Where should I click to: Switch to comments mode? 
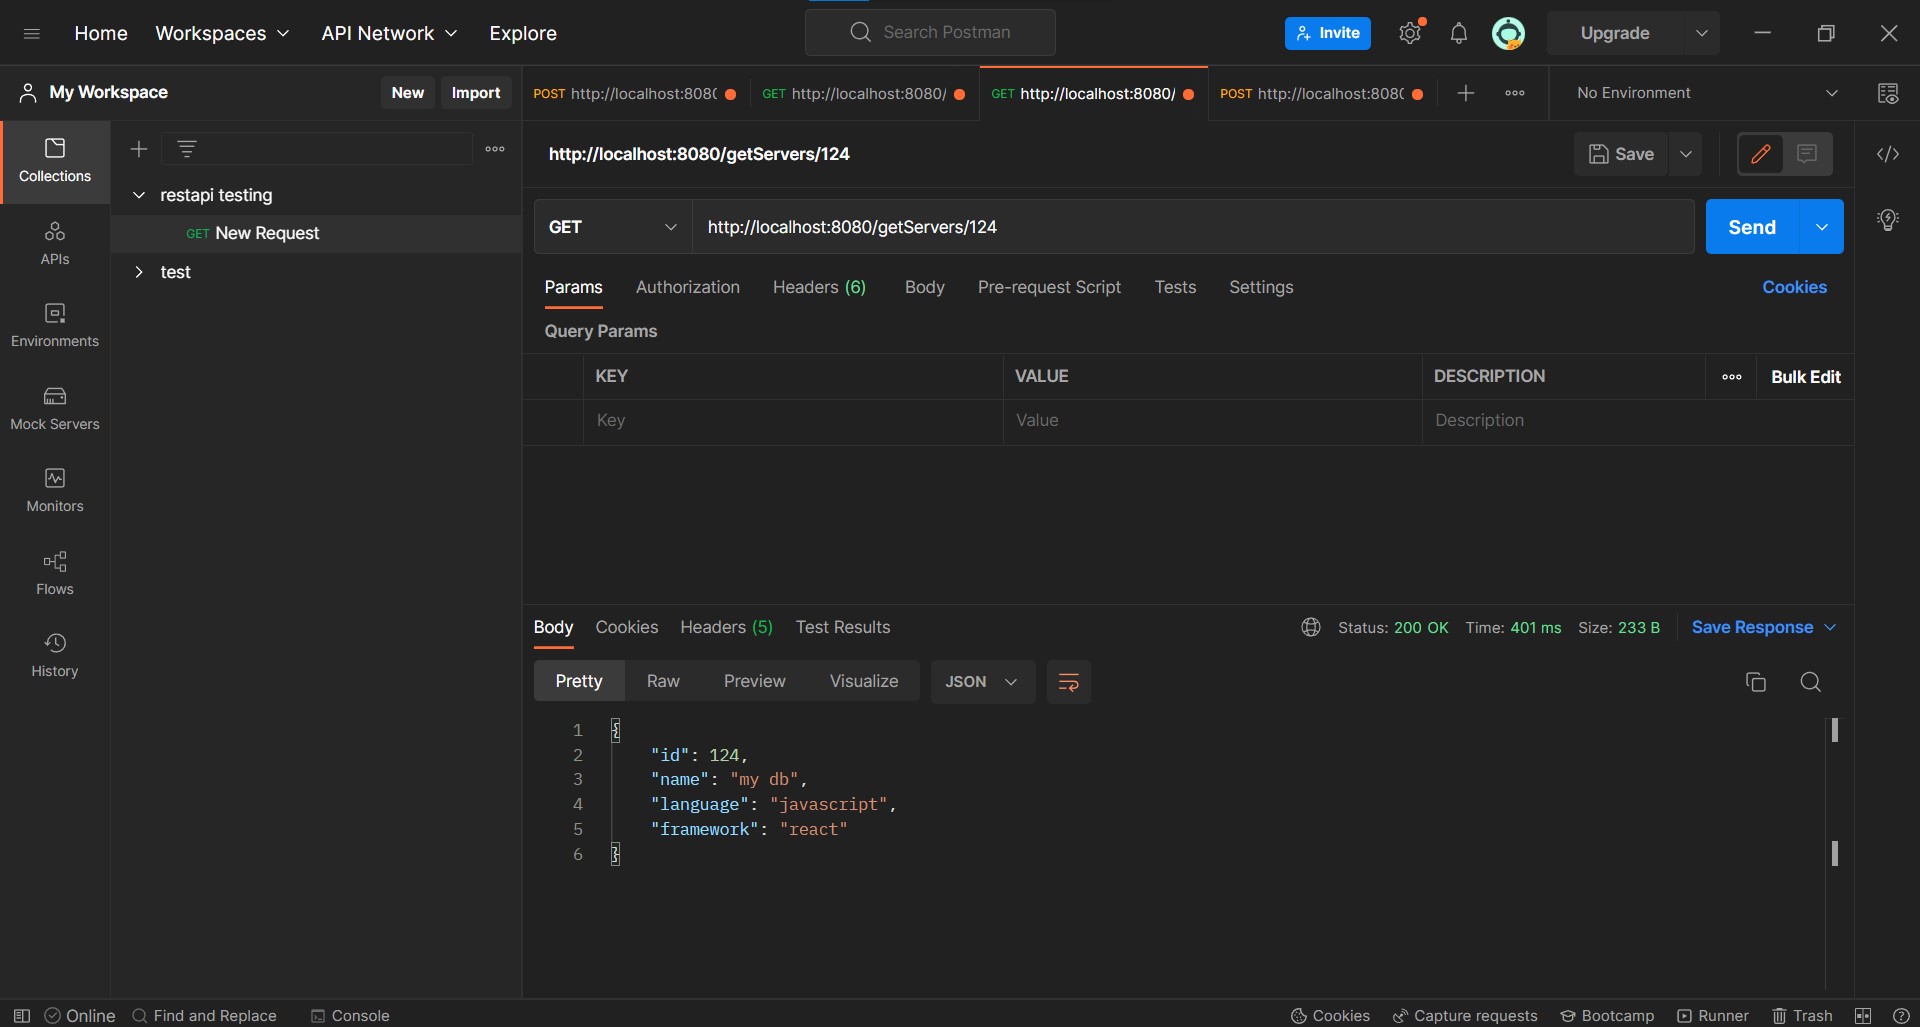coord(1807,154)
